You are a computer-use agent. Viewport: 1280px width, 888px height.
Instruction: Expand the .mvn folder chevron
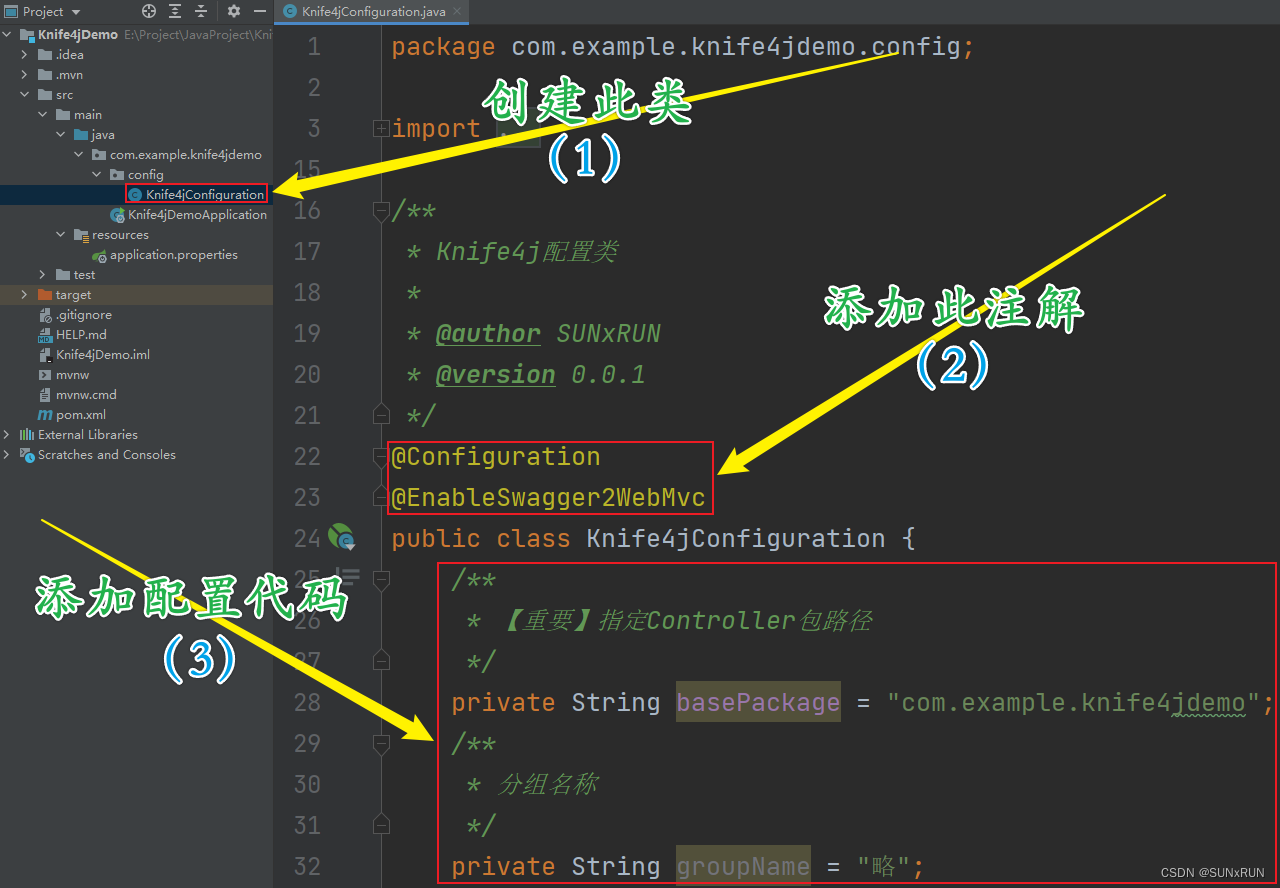click(25, 75)
